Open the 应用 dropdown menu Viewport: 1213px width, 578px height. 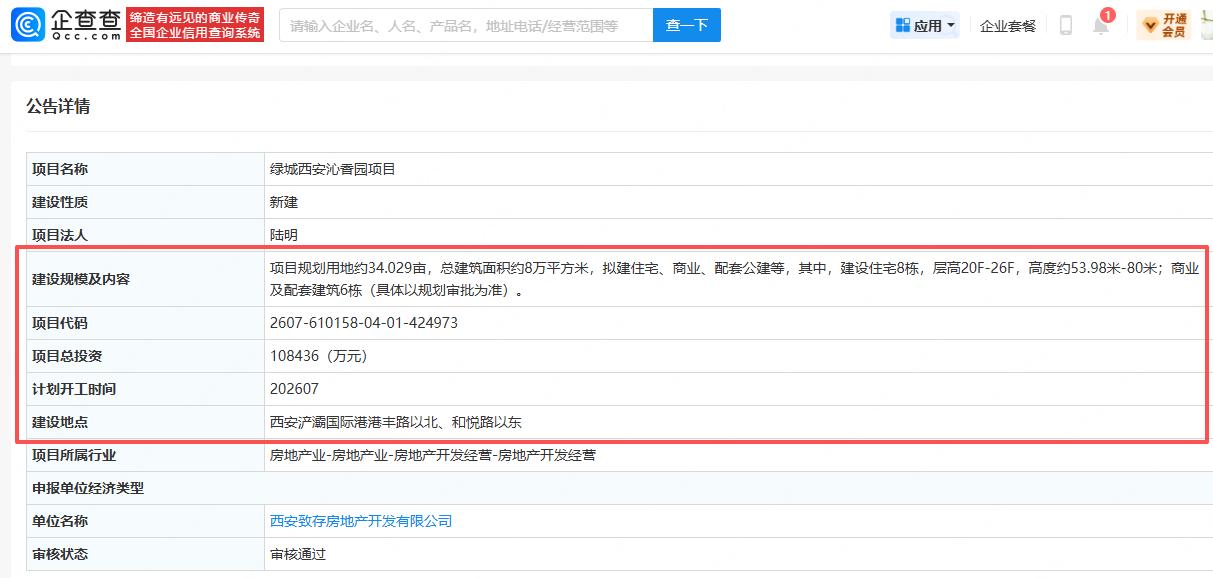[925, 25]
